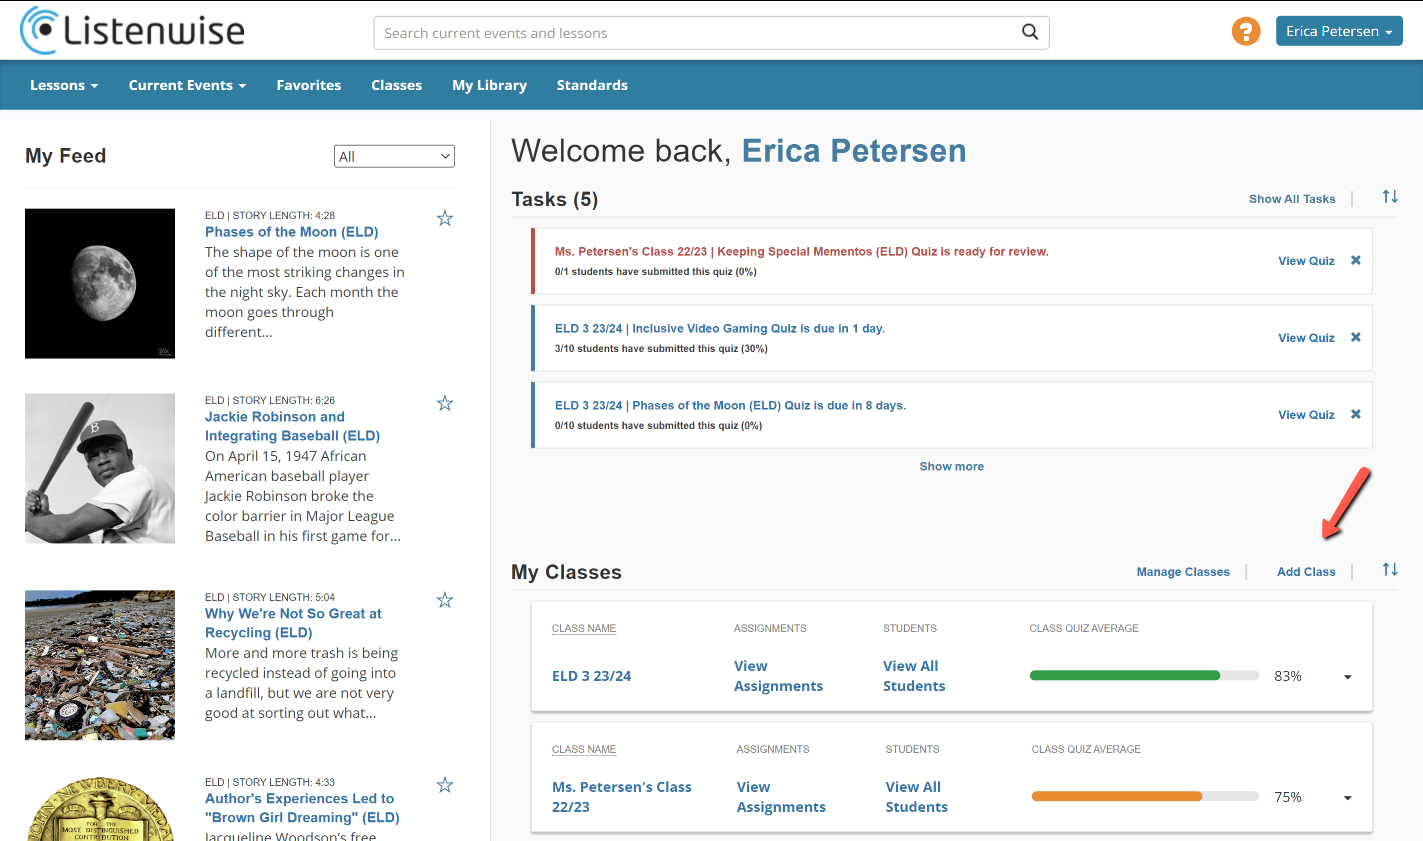Expand Ms. Petersen's Class 22/23 row caret
Image resolution: width=1423 pixels, height=841 pixels.
(x=1348, y=798)
